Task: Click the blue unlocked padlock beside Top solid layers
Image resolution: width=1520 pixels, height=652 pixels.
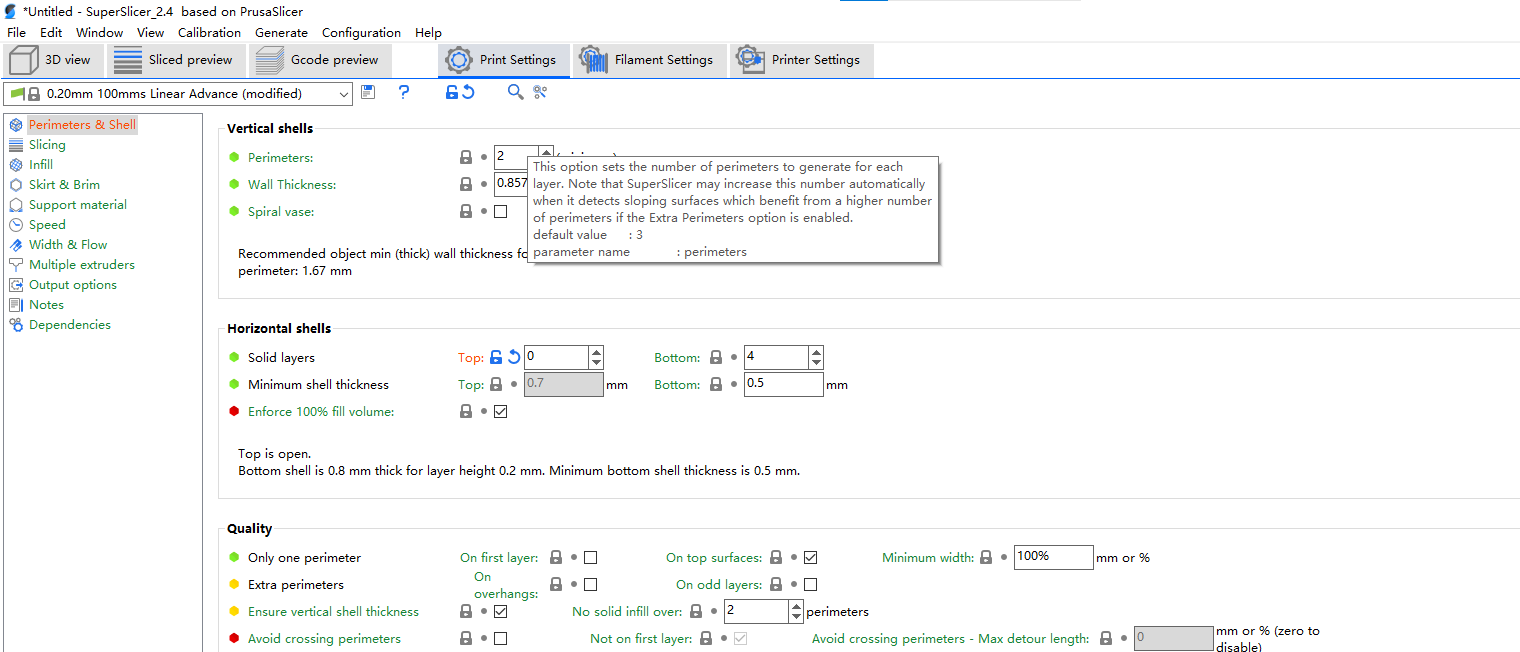Action: (496, 357)
